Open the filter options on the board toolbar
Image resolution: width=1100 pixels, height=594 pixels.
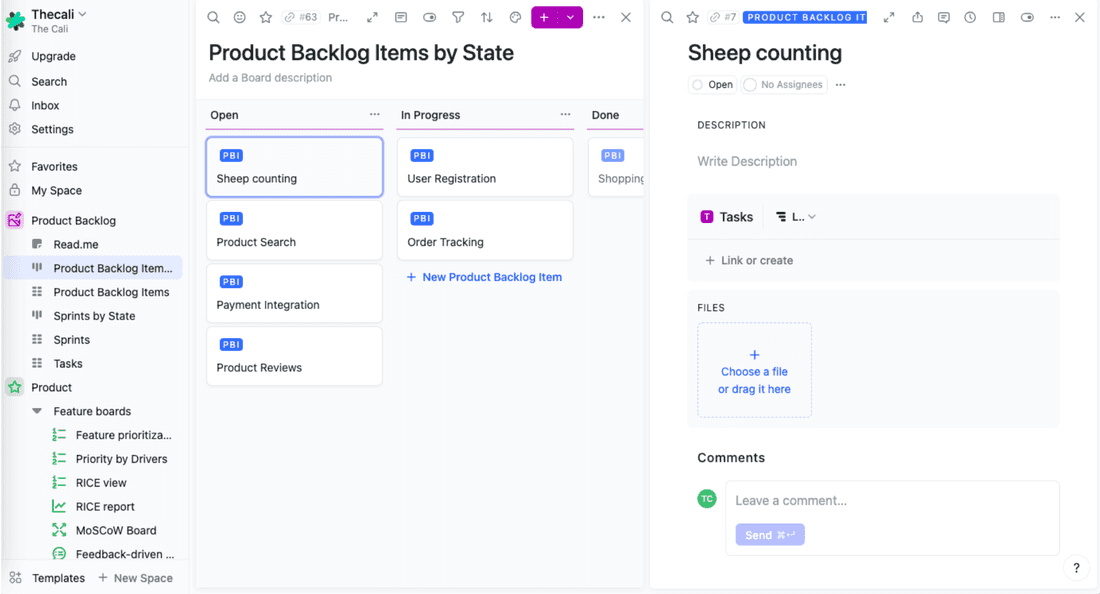(457, 17)
